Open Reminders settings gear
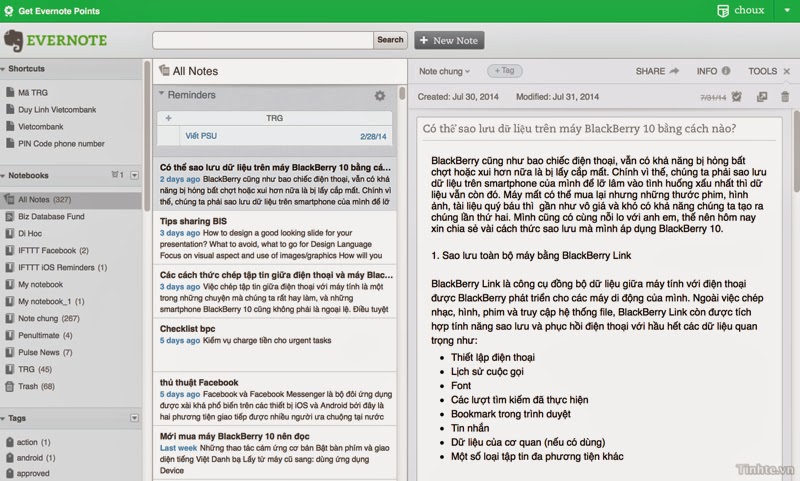The width and height of the screenshot is (800, 481). click(x=380, y=95)
